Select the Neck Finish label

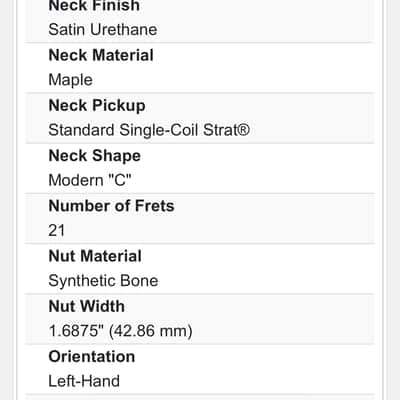(94, 6)
